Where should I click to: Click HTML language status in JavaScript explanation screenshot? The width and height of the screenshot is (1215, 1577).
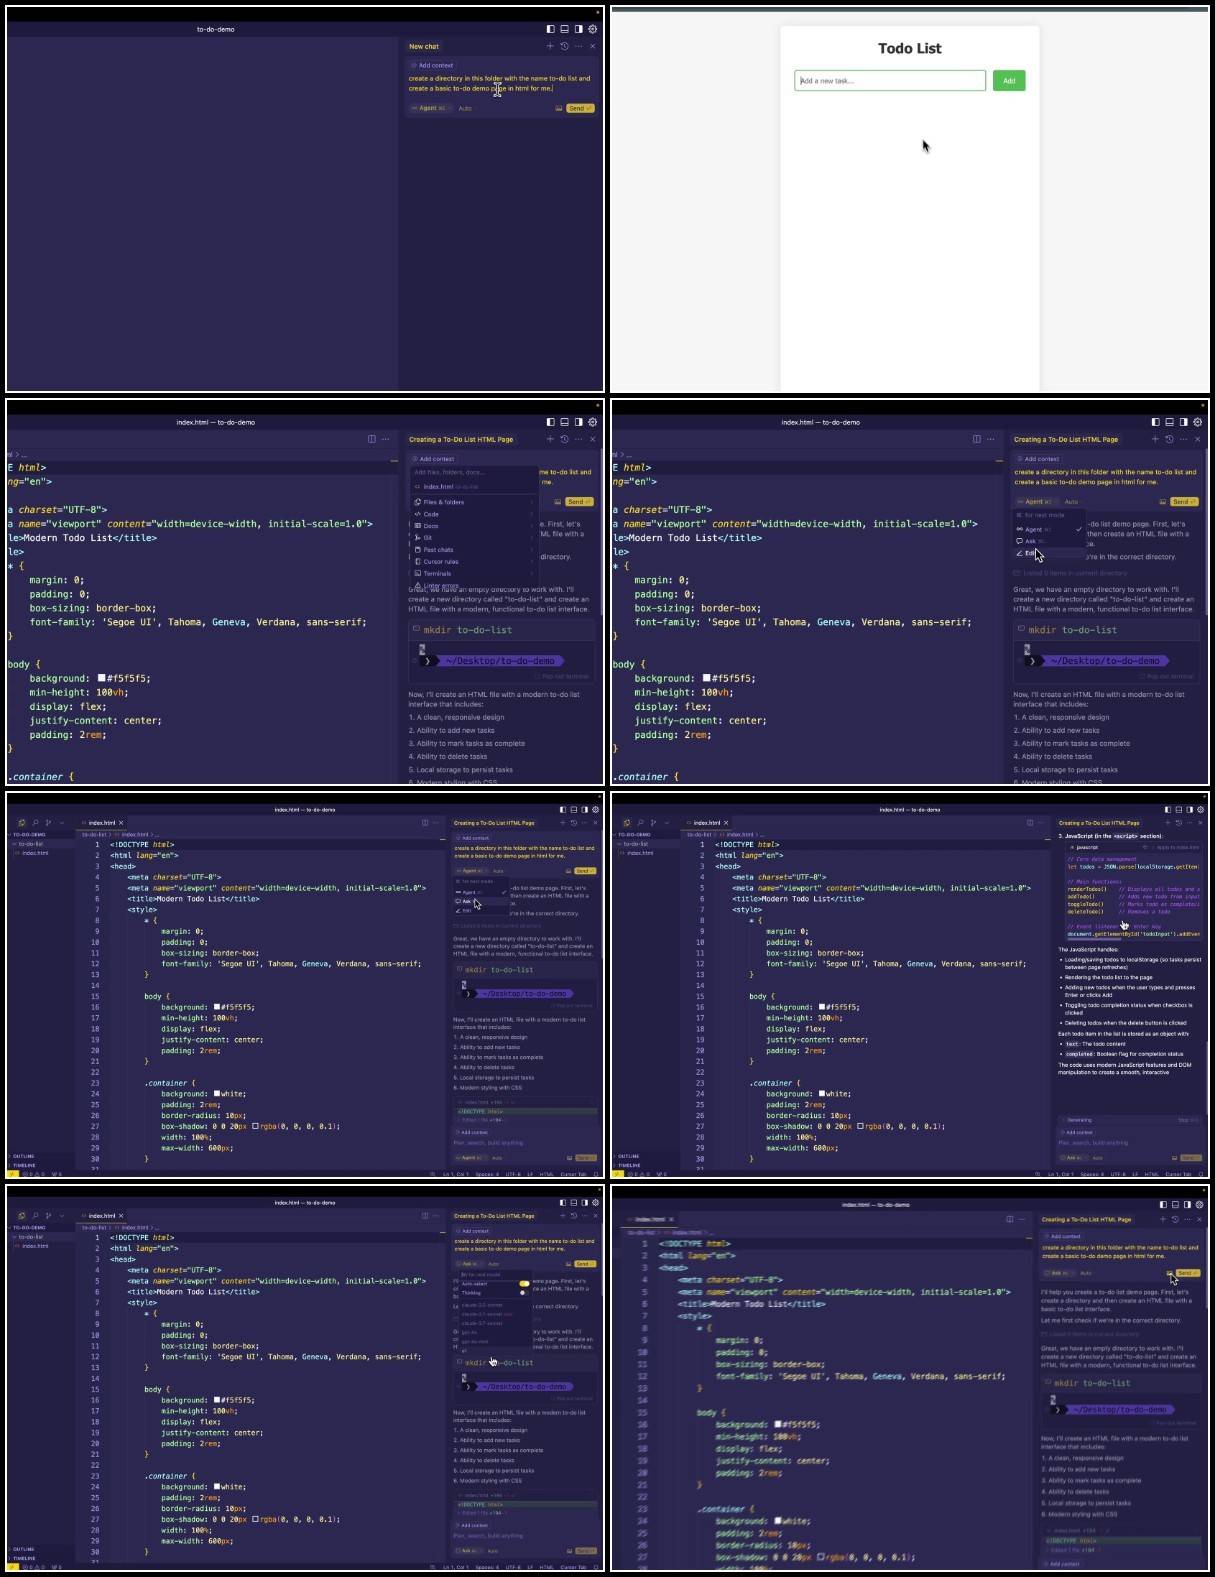(1151, 1174)
